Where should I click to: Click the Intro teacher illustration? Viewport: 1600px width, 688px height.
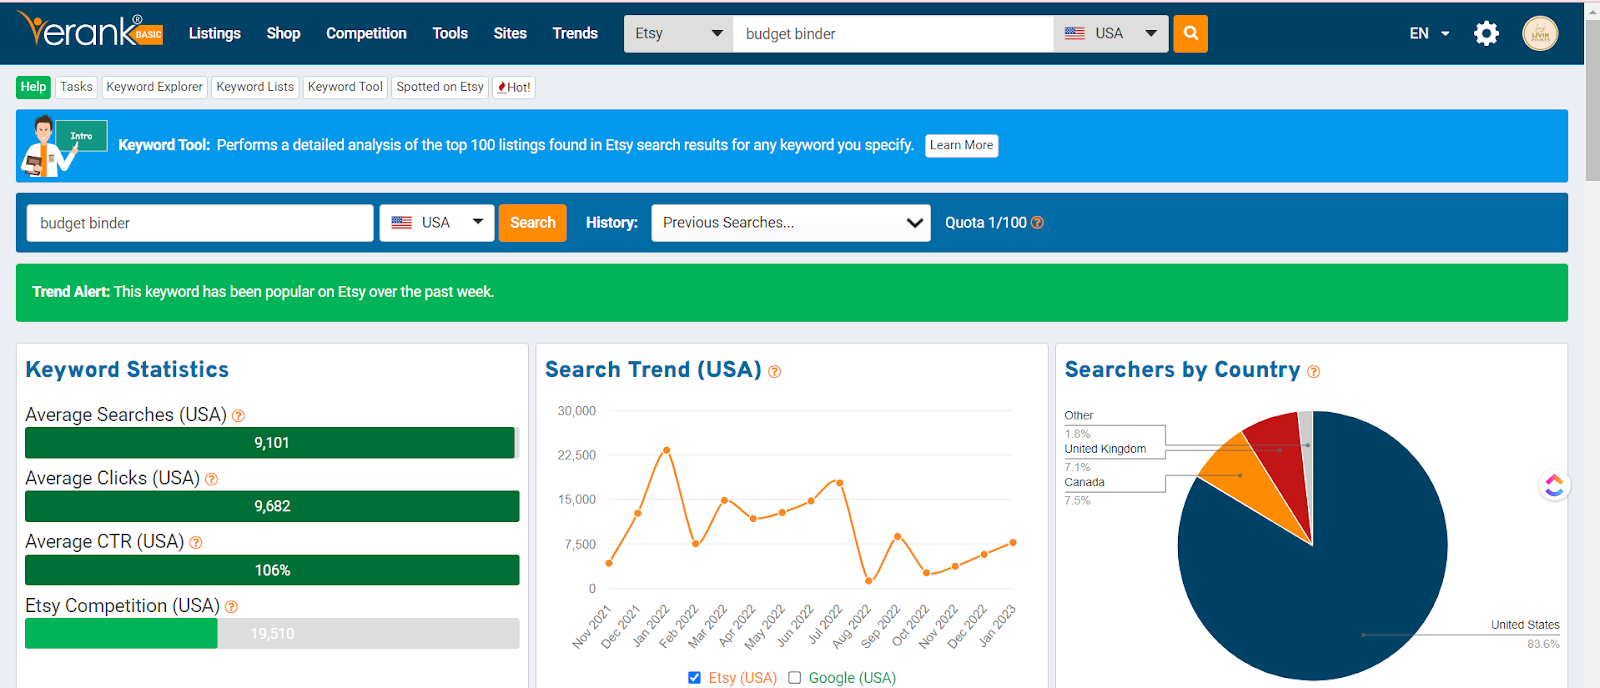pyautogui.click(x=63, y=146)
